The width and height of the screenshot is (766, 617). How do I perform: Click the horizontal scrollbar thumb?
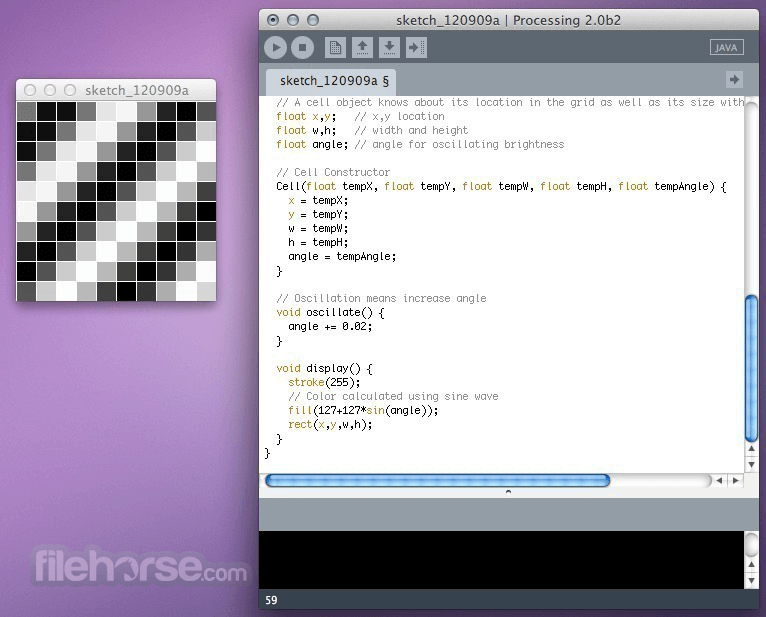click(437, 481)
